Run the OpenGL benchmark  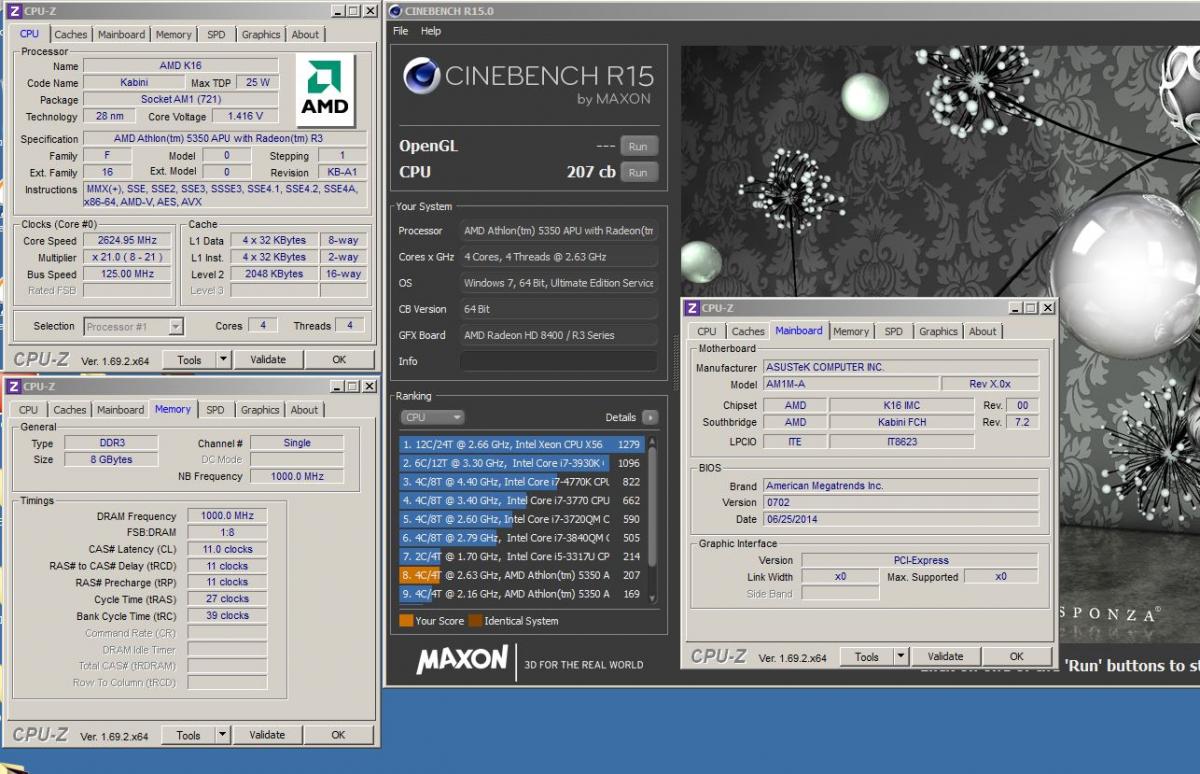[x=638, y=146]
